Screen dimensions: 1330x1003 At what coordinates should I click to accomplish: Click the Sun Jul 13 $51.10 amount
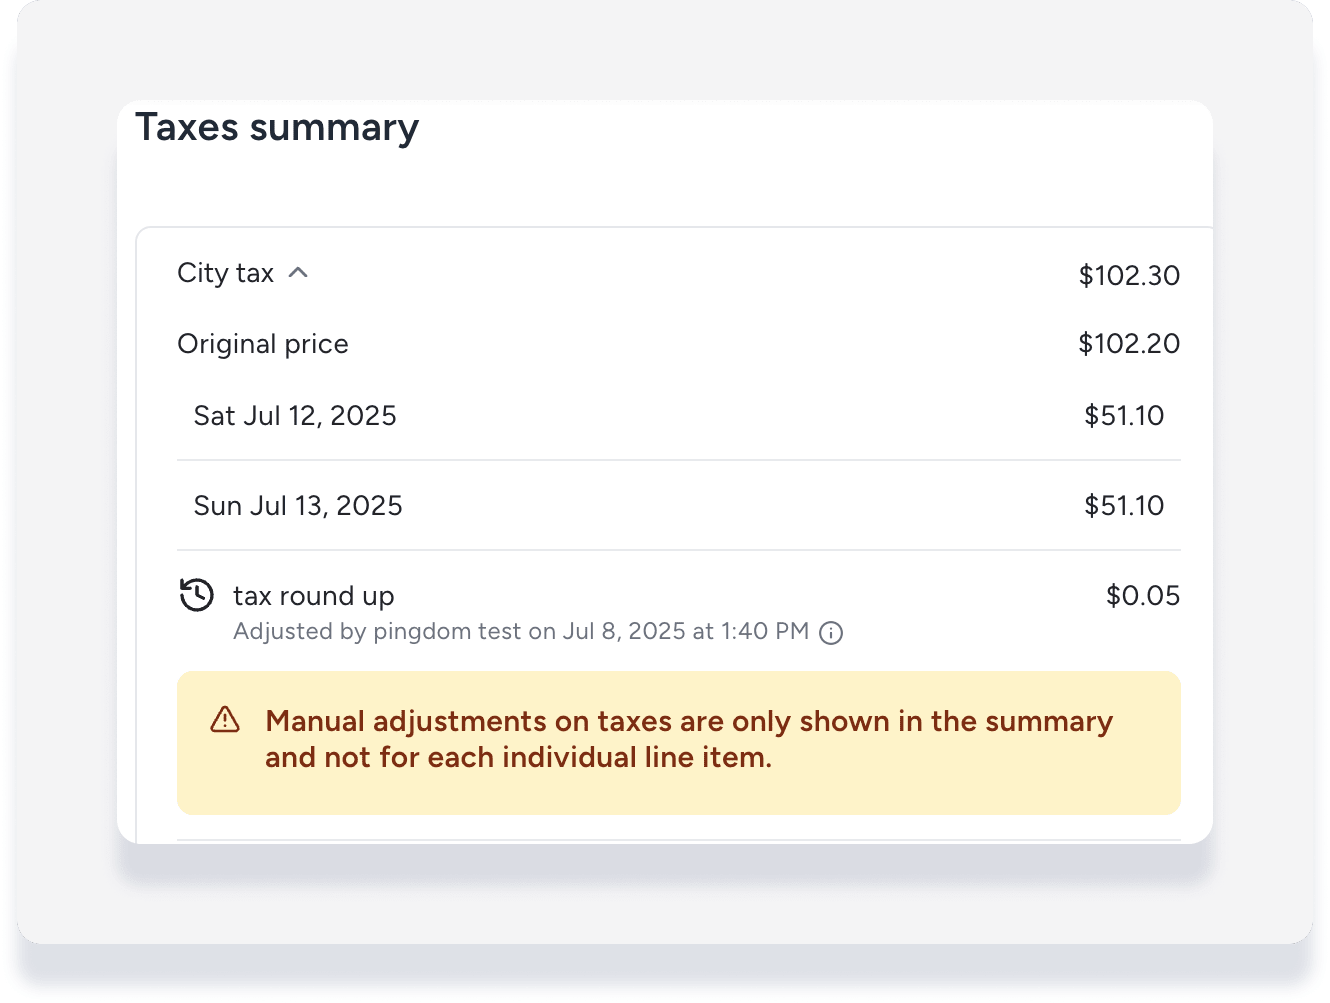[x=1124, y=506]
